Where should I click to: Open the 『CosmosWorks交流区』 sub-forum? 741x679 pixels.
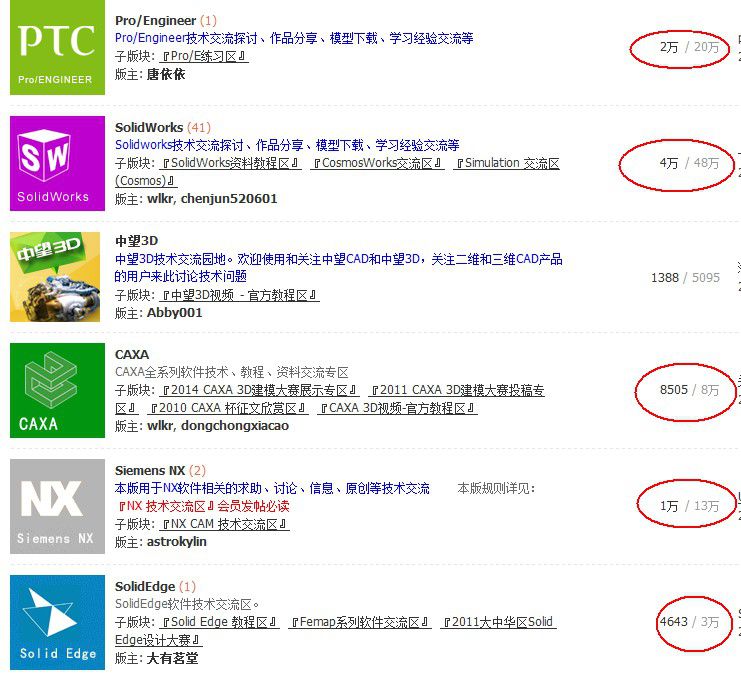pyautogui.click(x=377, y=163)
